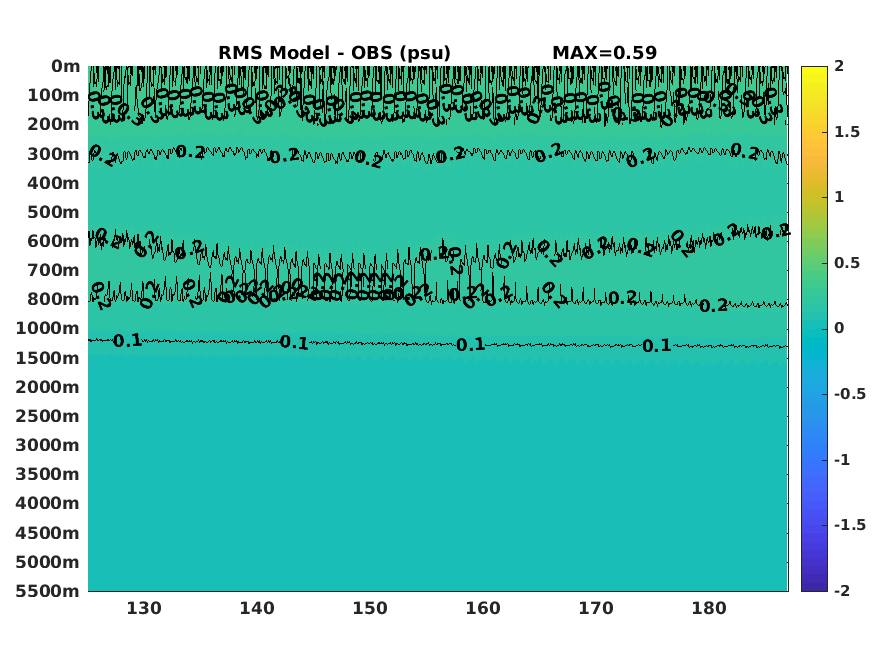Click the colorbar tick label '1.5'
This screenshot has height=656, width=875.
(847, 132)
